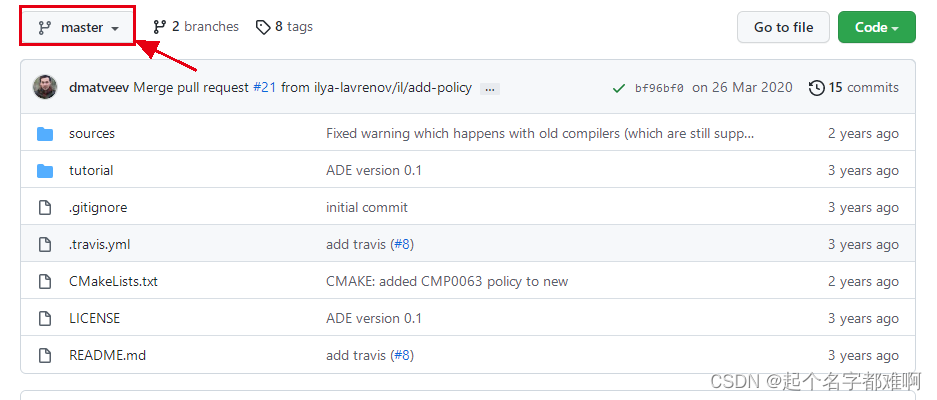937x400 pixels.
Task: Open the .travis.yml file
Action: pyautogui.click(x=99, y=245)
